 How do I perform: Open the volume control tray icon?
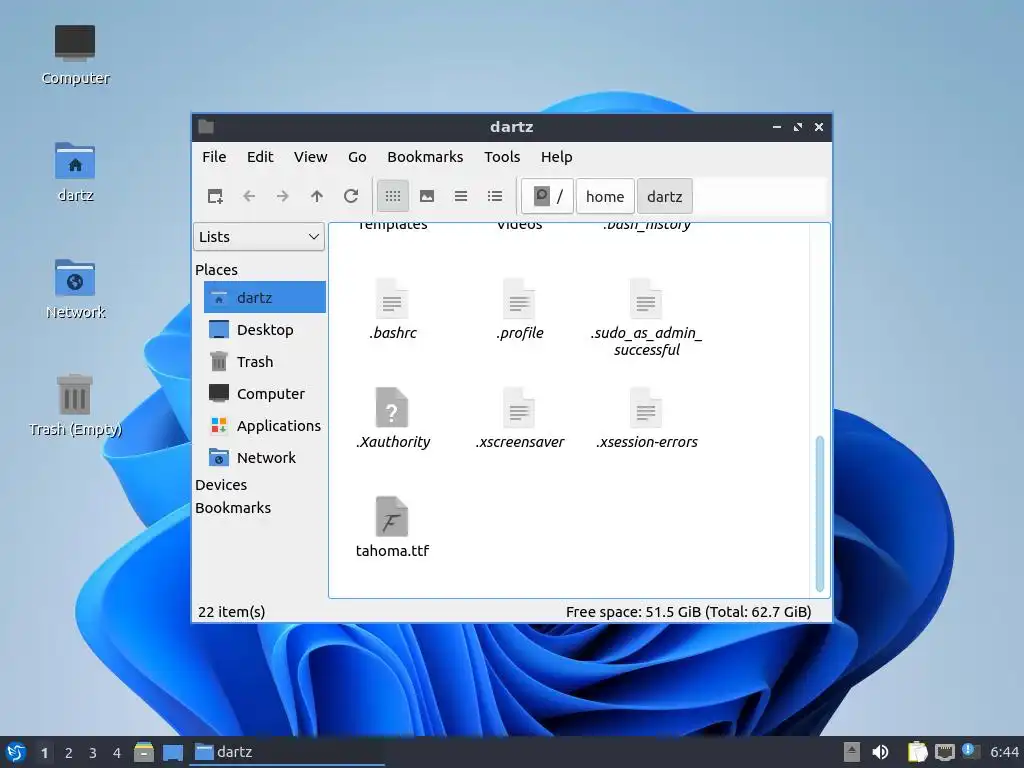880,752
